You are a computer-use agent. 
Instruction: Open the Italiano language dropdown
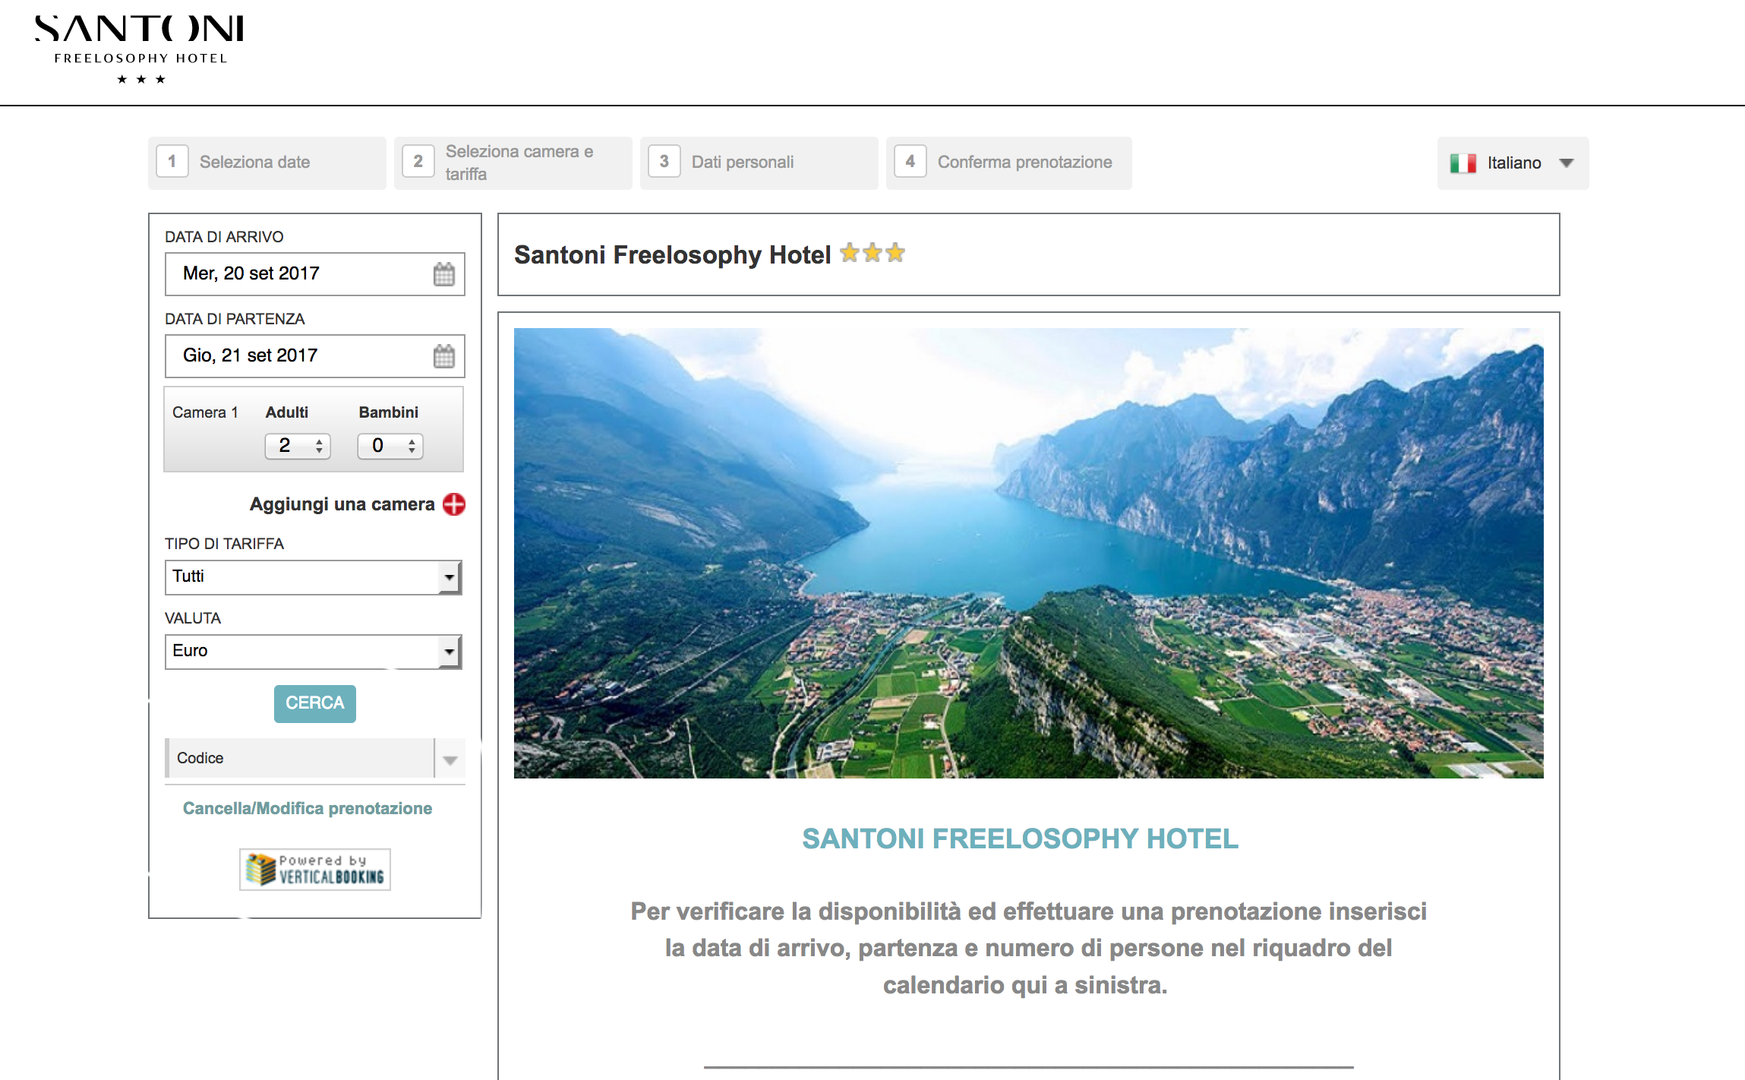(x=1512, y=163)
